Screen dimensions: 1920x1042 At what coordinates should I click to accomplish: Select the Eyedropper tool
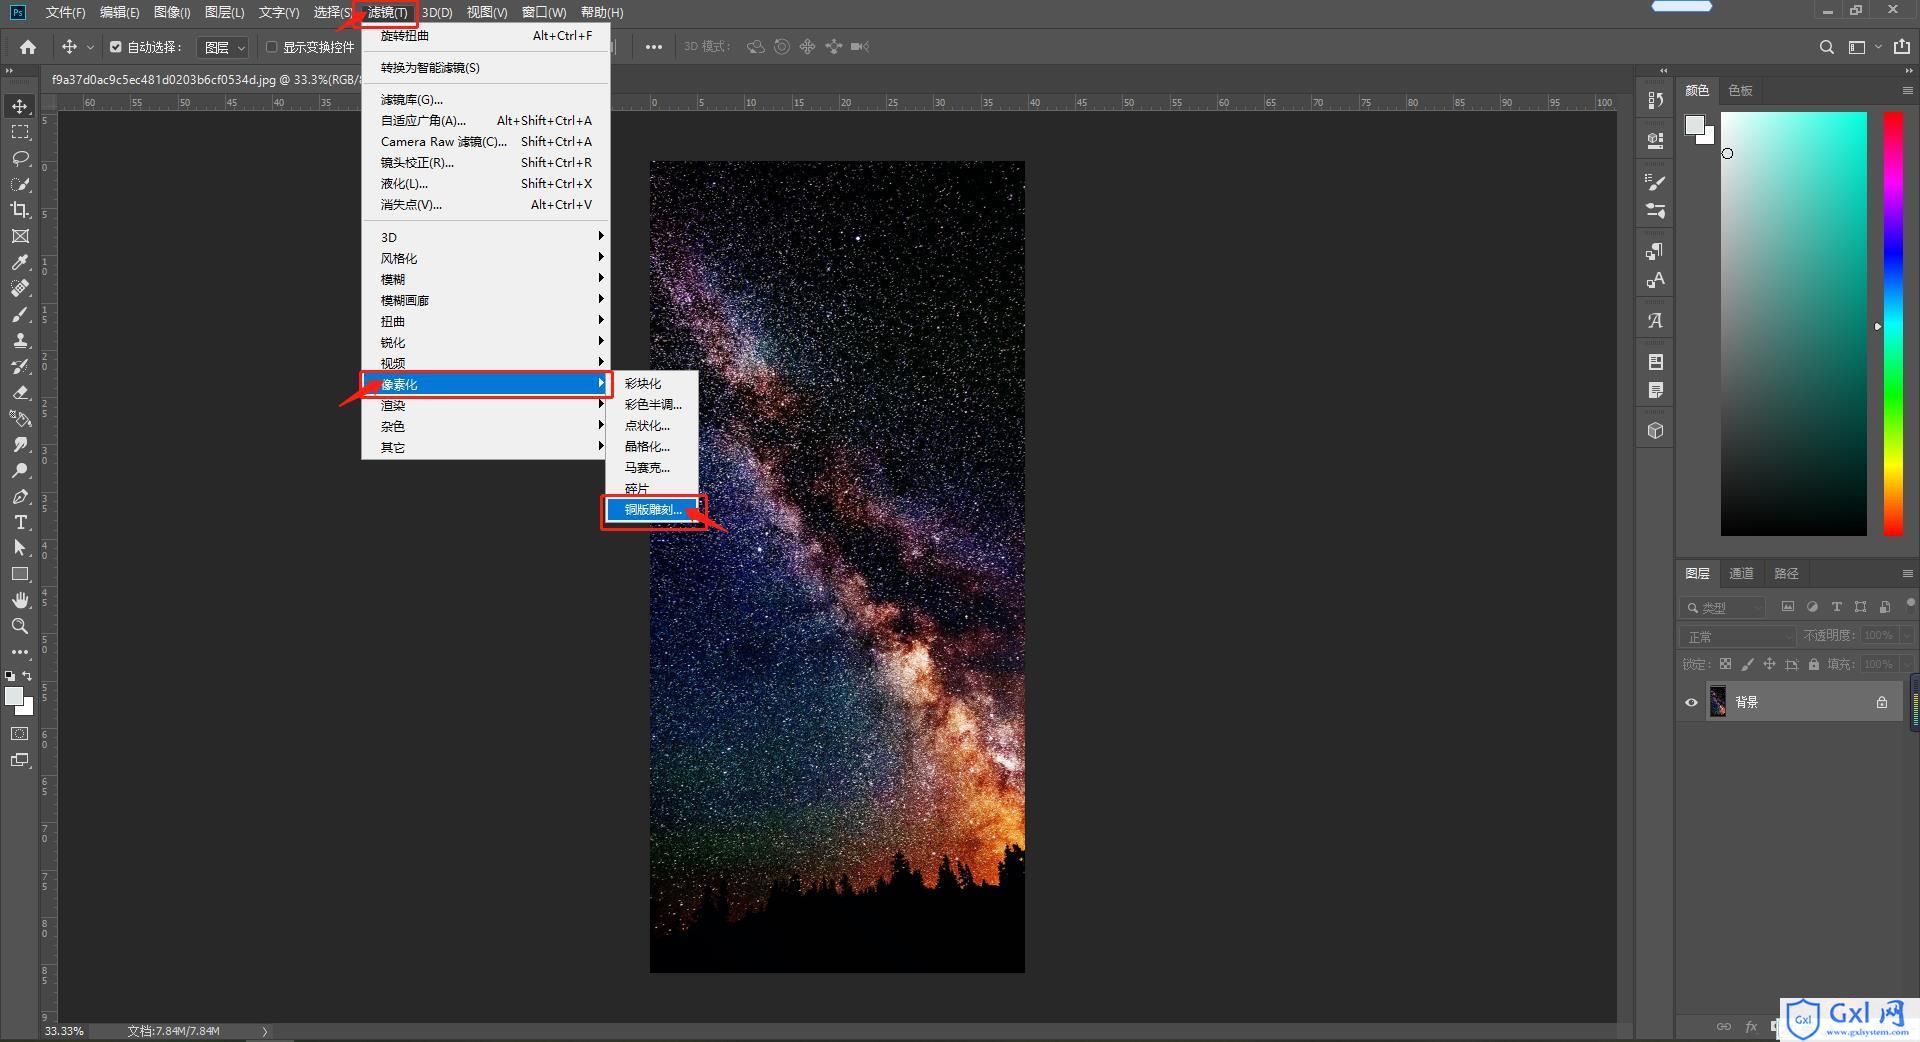20,262
